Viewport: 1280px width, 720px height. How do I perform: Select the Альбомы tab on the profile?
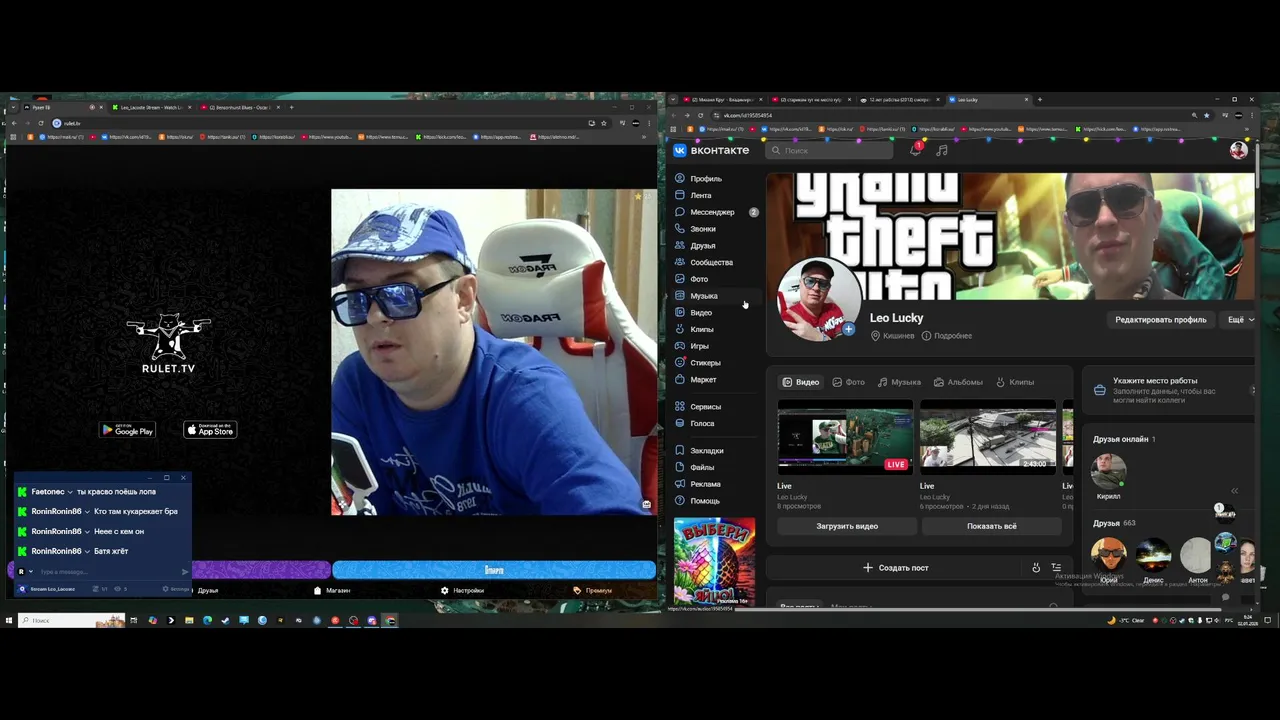(958, 382)
